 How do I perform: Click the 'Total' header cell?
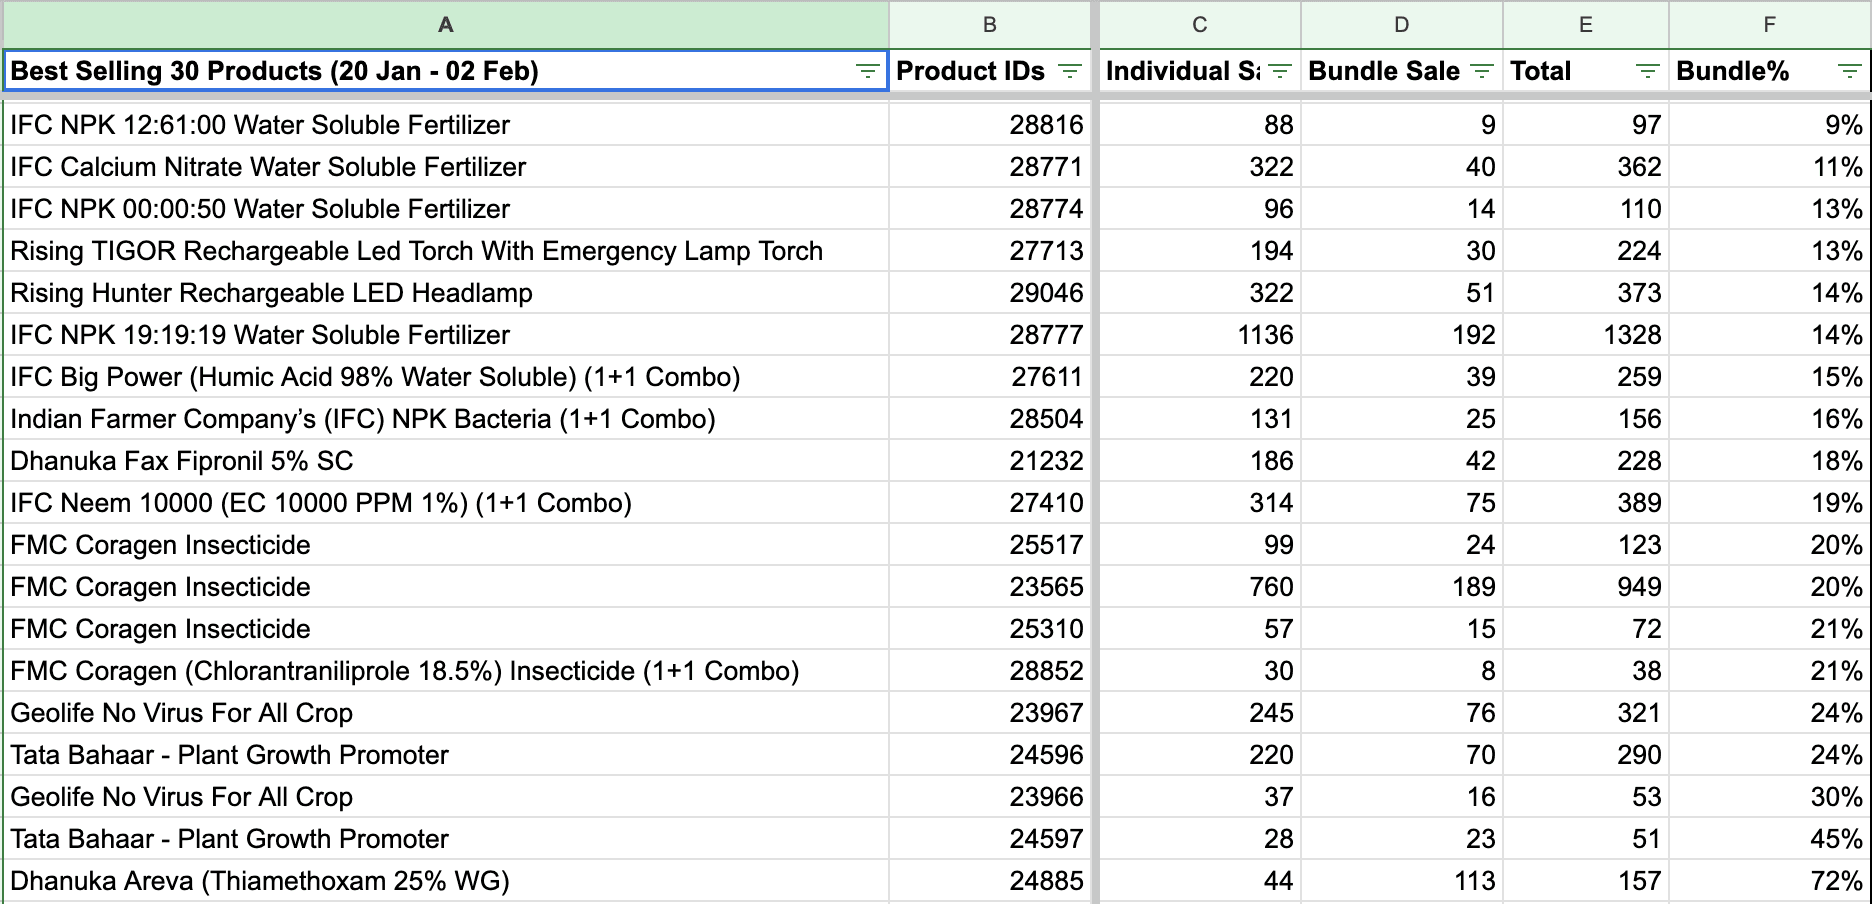coord(1586,71)
